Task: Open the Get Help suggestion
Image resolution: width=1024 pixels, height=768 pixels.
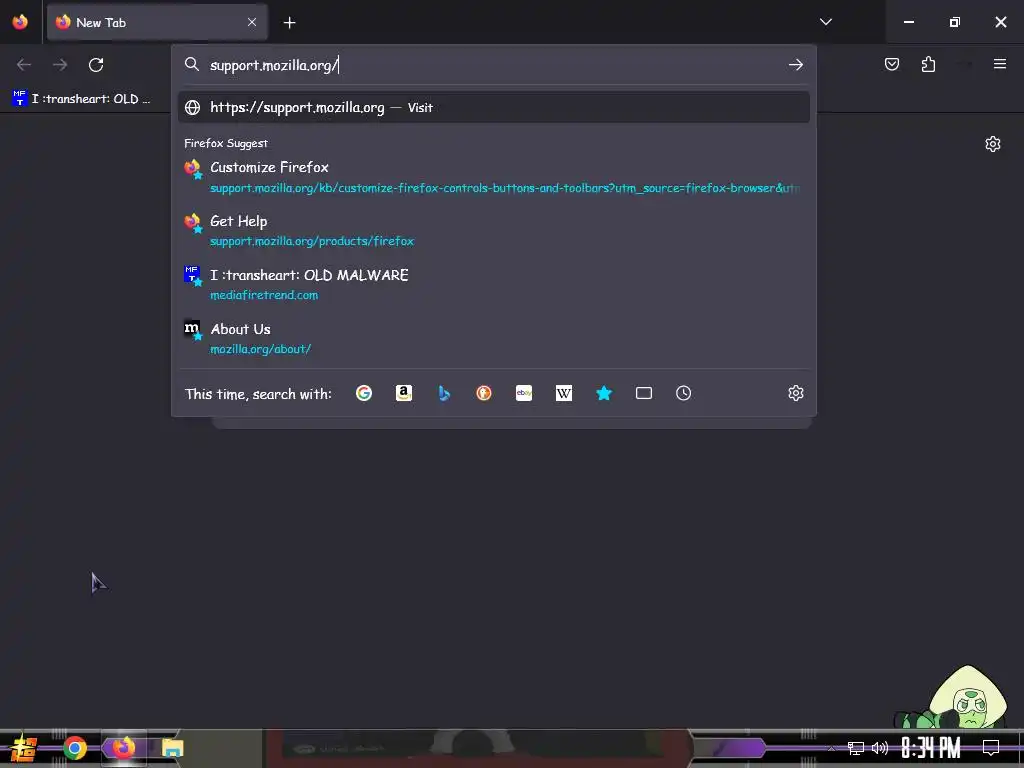Action: [x=494, y=231]
